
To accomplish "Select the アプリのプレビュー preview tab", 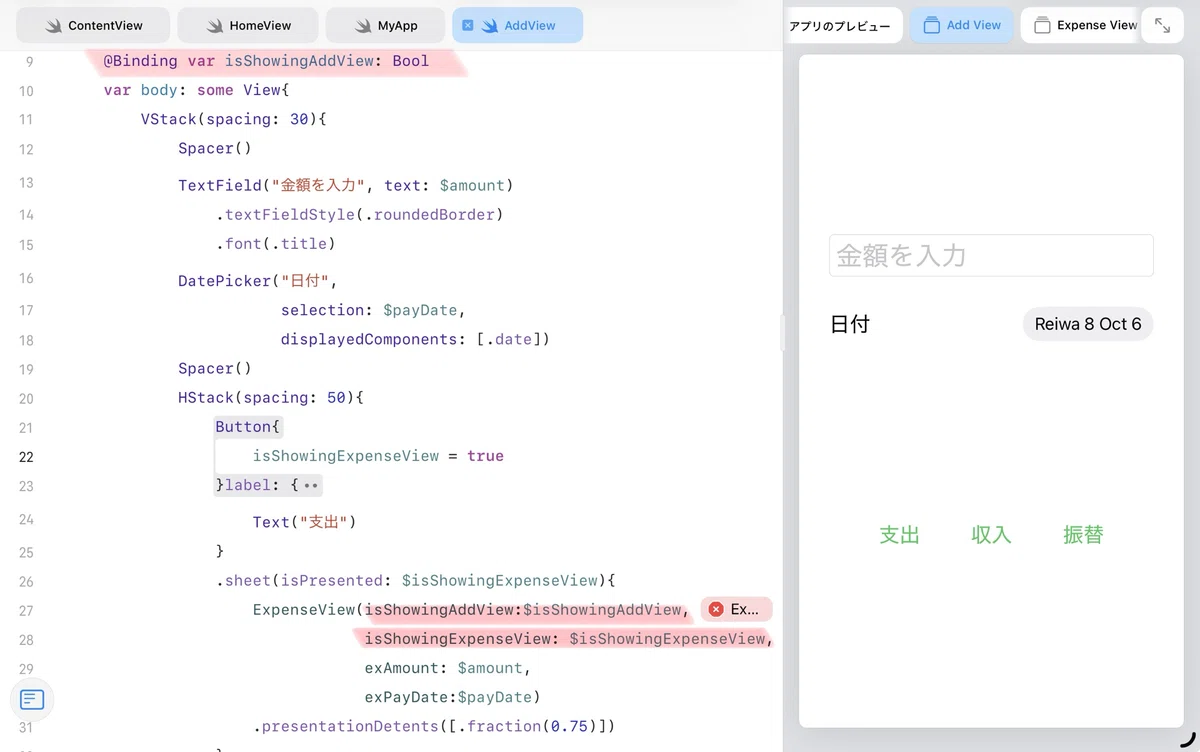I will tap(843, 25).
